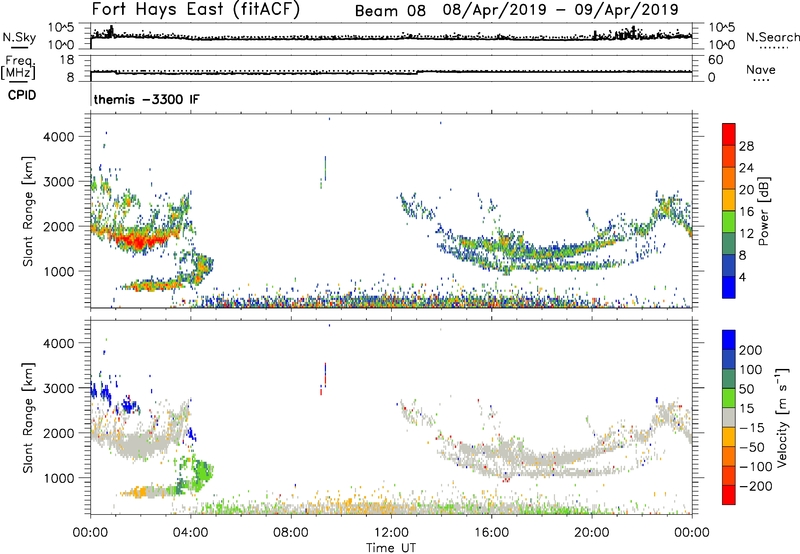Click the '-15' value on Velocity colorbar

[752, 428]
